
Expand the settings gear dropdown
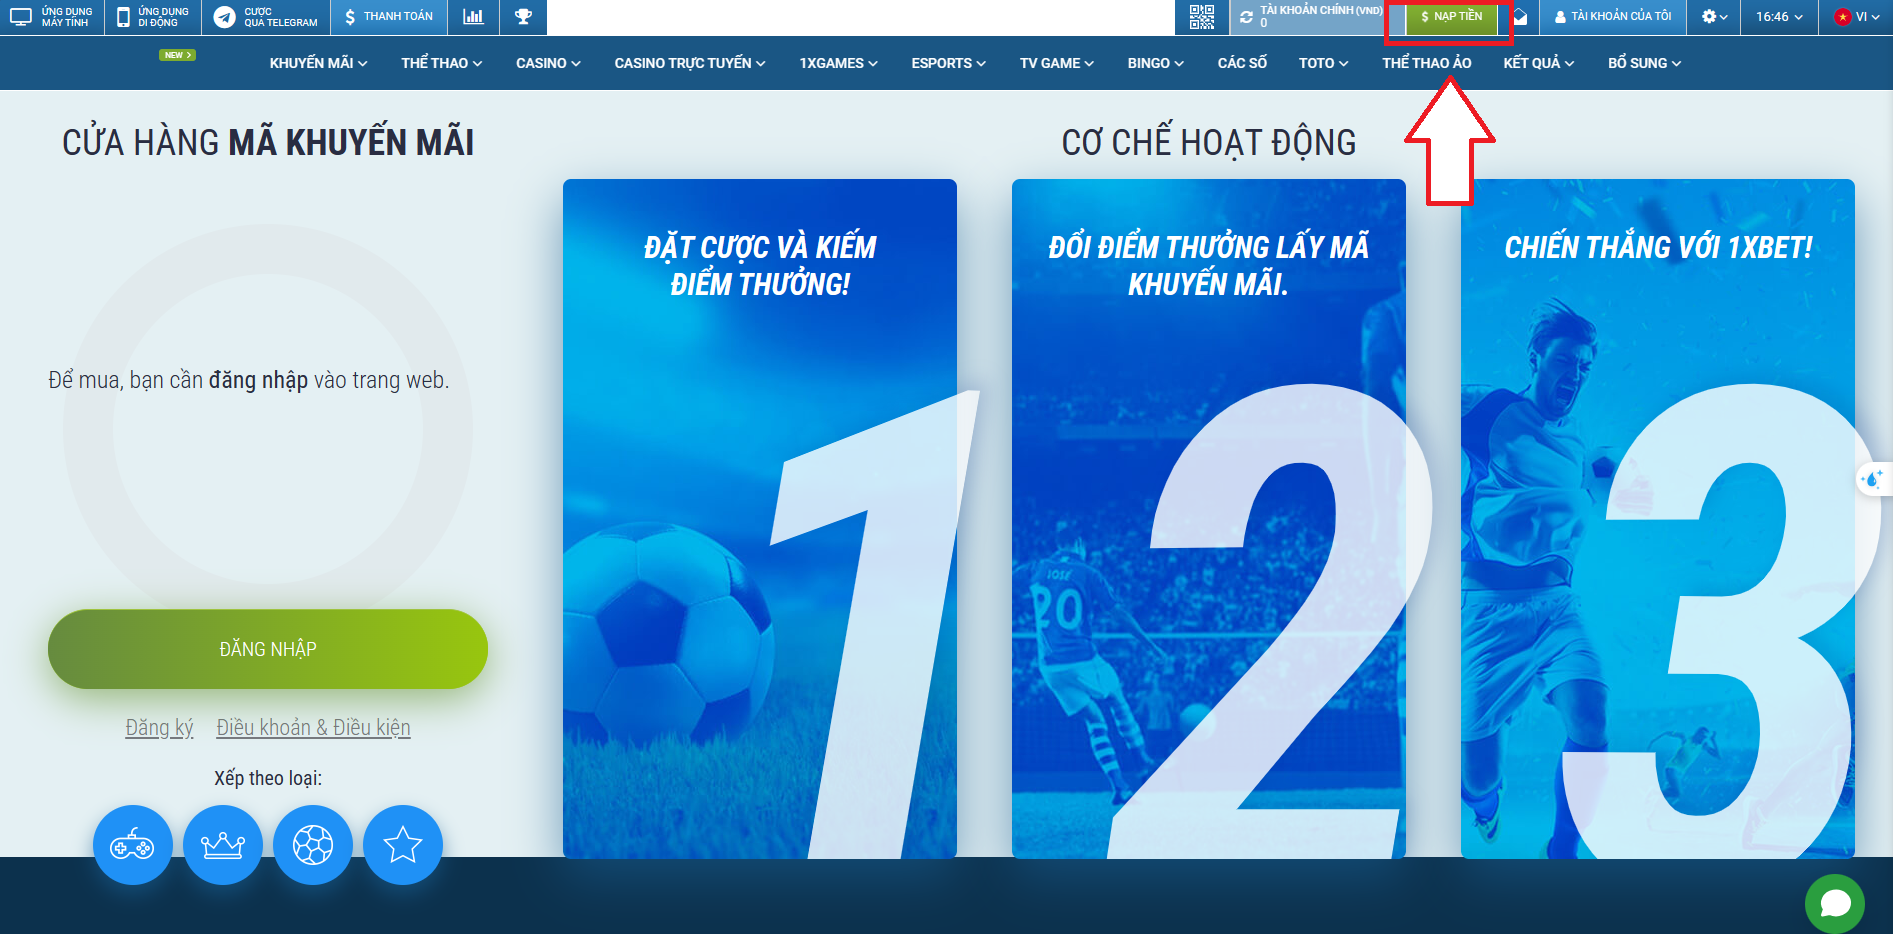point(1712,16)
